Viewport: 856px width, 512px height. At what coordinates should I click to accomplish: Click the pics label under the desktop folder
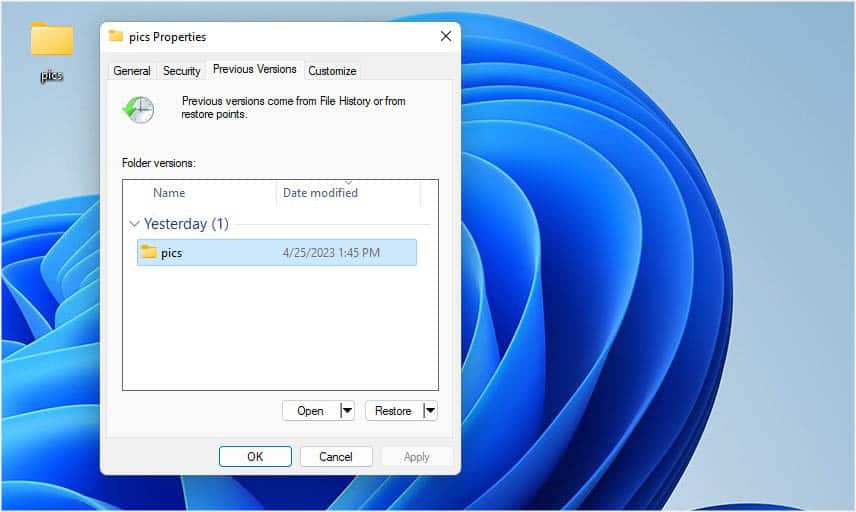coord(51,75)
